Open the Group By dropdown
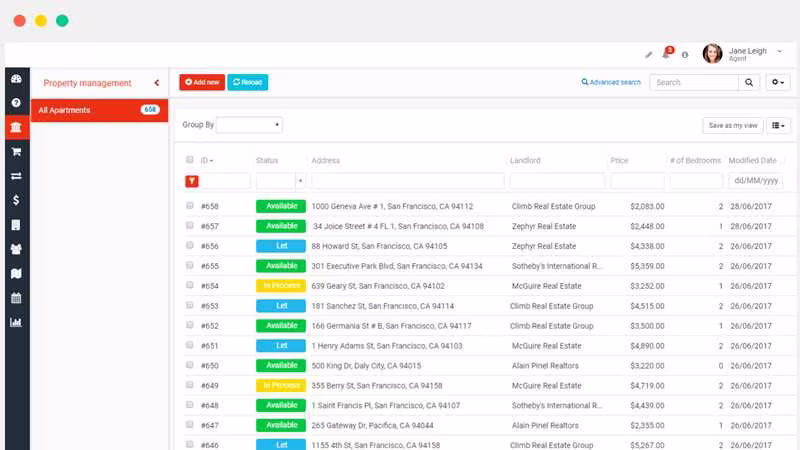This screenshot has height=450, width=800. click(249, 125)
